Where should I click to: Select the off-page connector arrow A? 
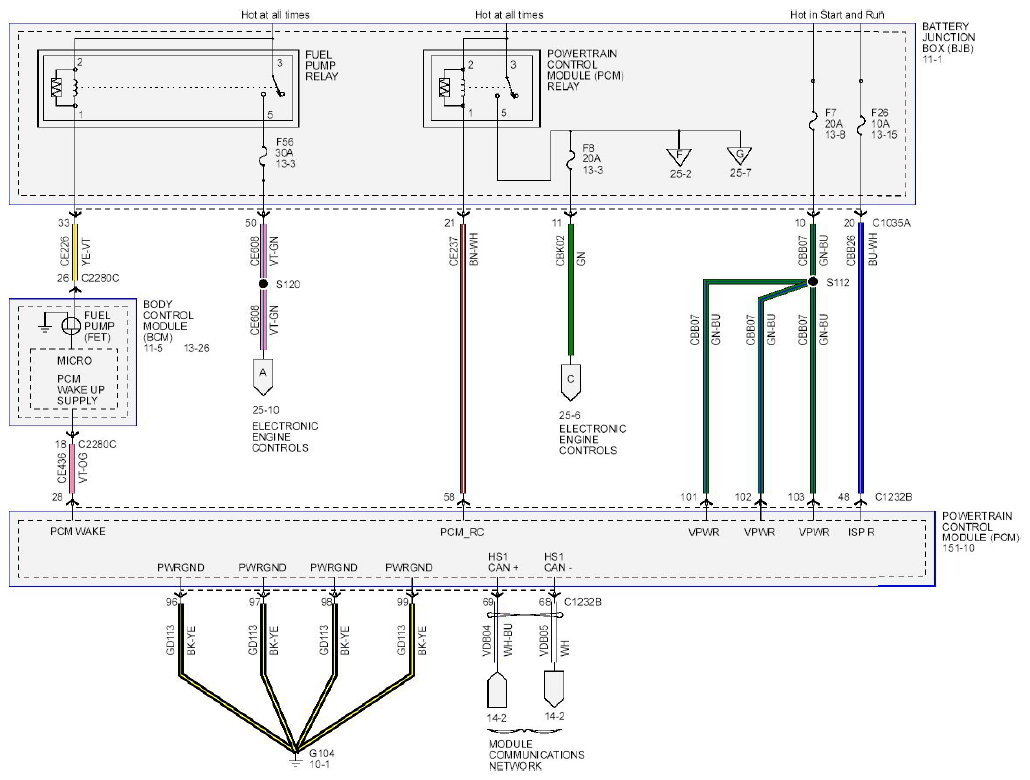click(x=263, y=378)
